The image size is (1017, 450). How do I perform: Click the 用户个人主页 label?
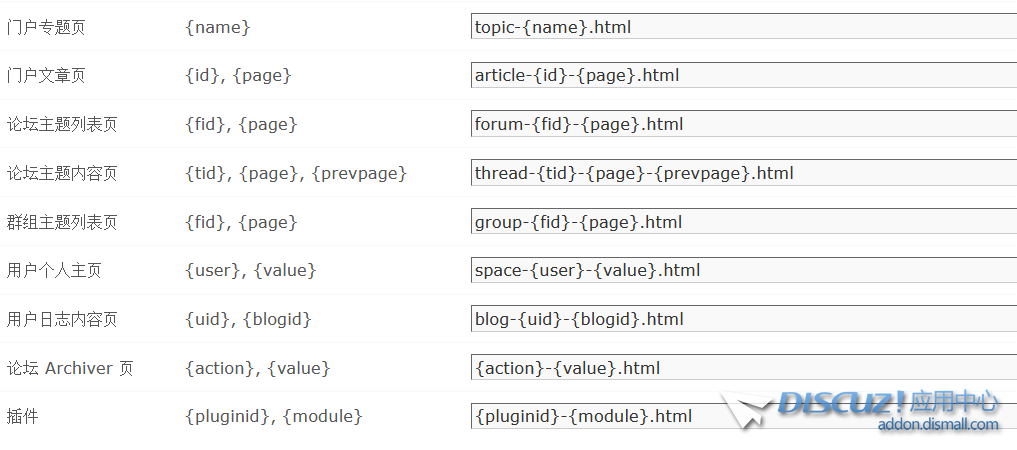point(54,270)
